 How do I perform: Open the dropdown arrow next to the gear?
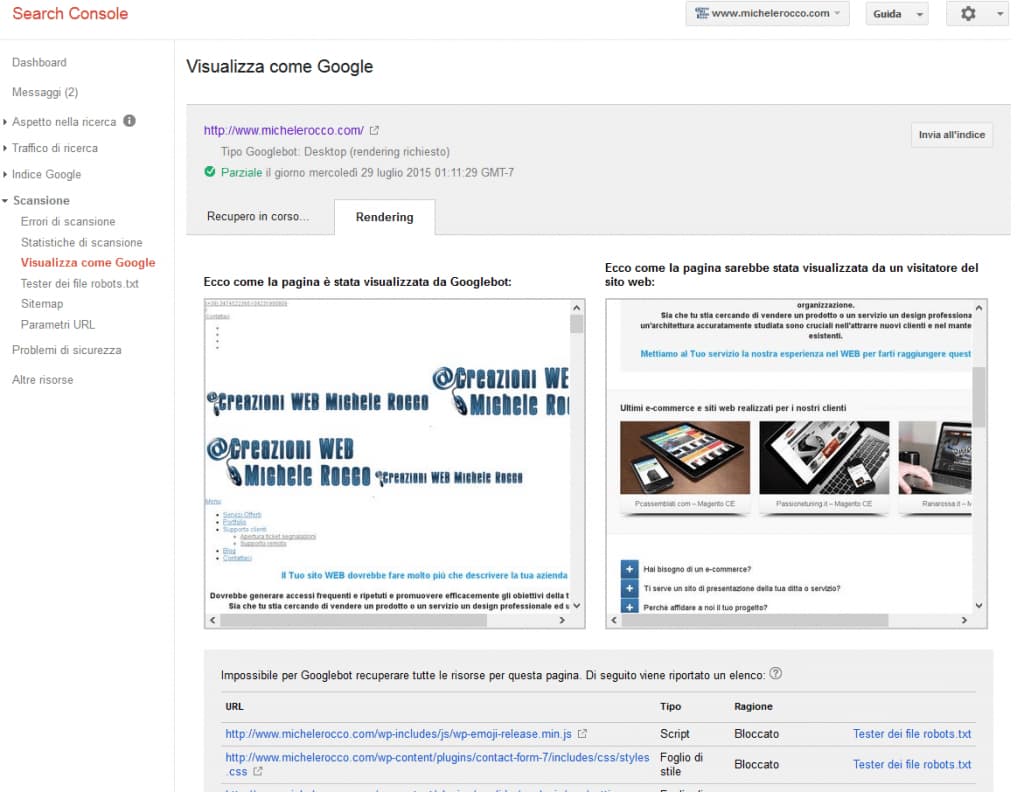[x=1000, y=14]
